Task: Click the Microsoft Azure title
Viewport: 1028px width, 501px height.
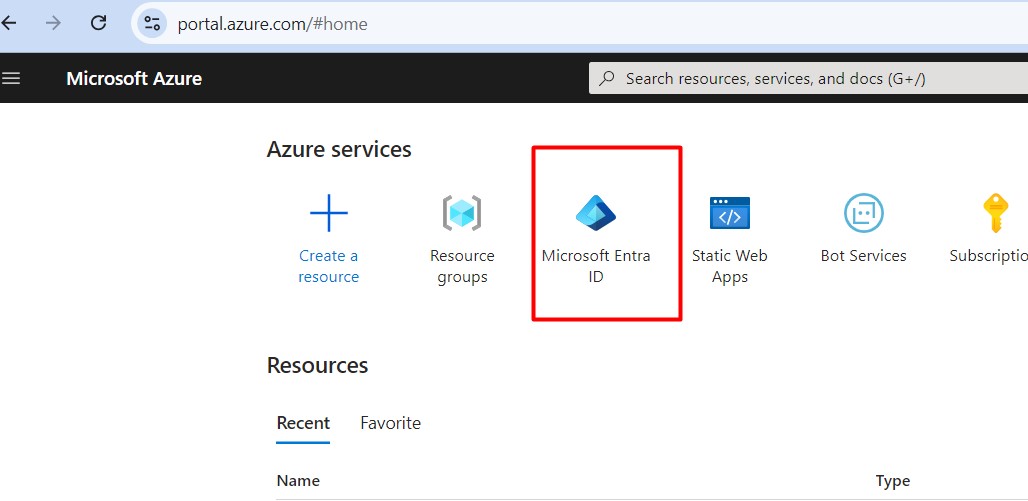Action: click(134, 79)
